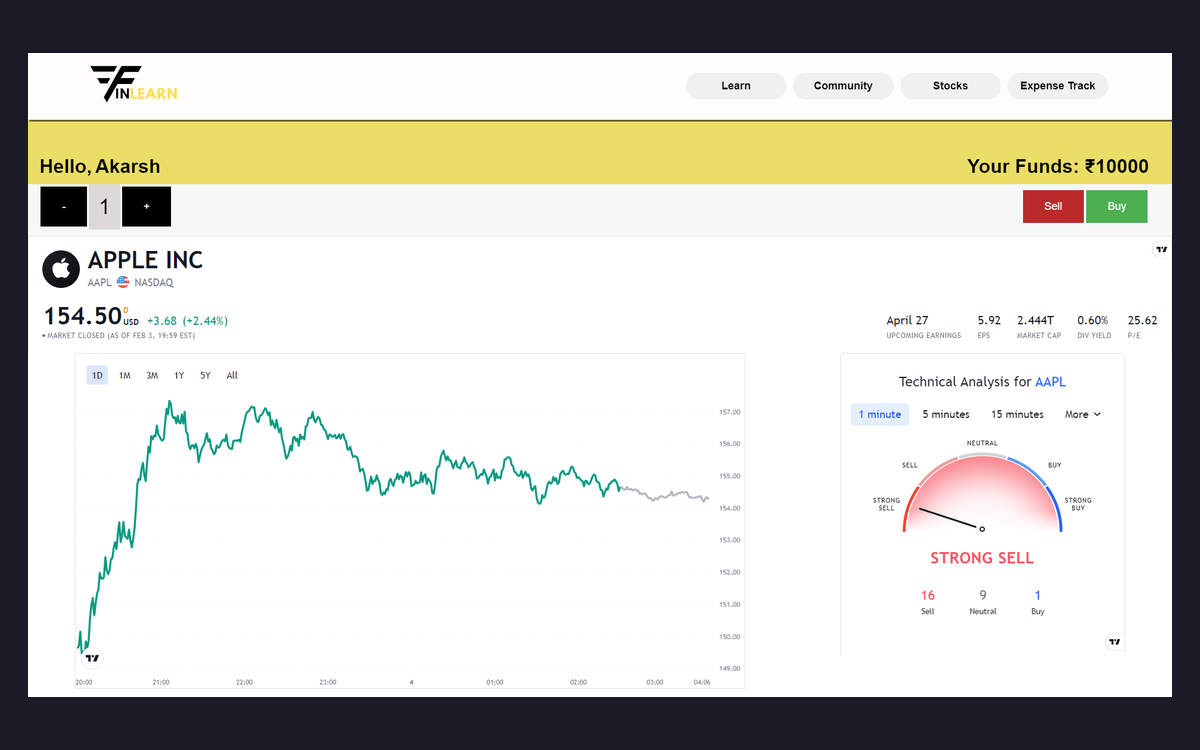Expand the More intervals dropdown

[1083, 414]
